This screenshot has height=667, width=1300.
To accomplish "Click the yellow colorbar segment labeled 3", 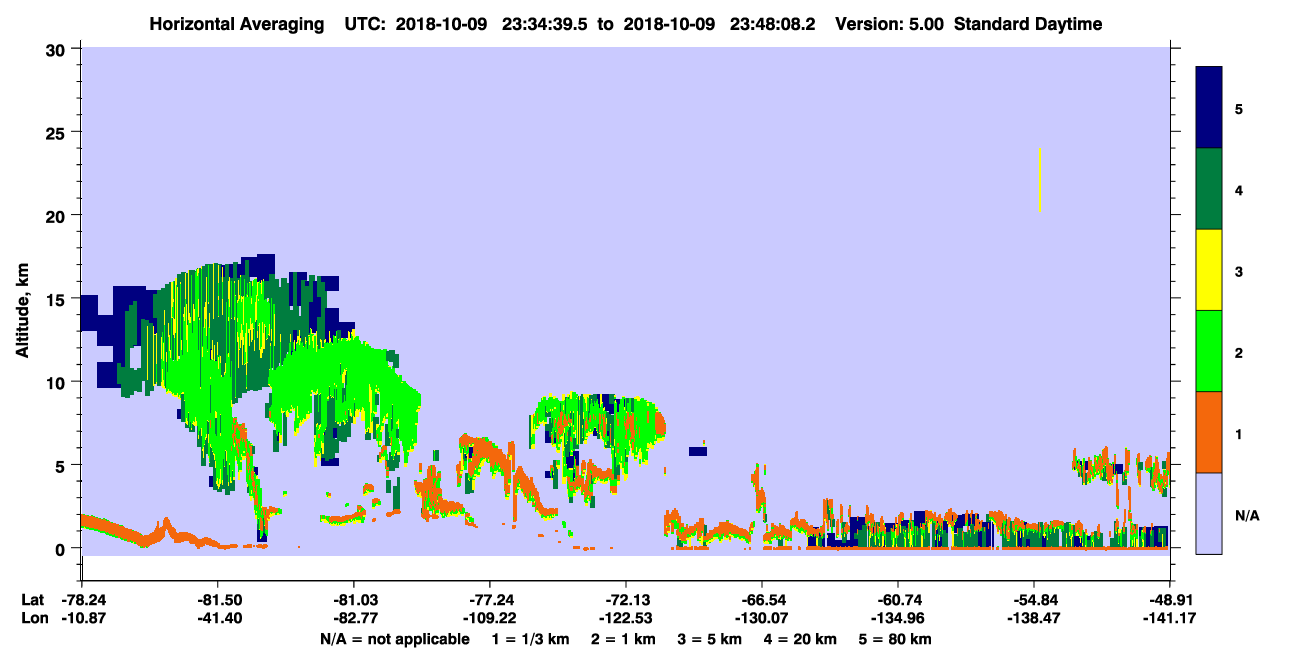I will coord(1209,270).
